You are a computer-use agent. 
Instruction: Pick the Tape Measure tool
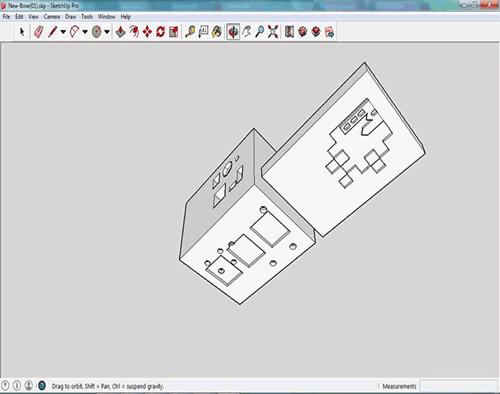point(190,32)
